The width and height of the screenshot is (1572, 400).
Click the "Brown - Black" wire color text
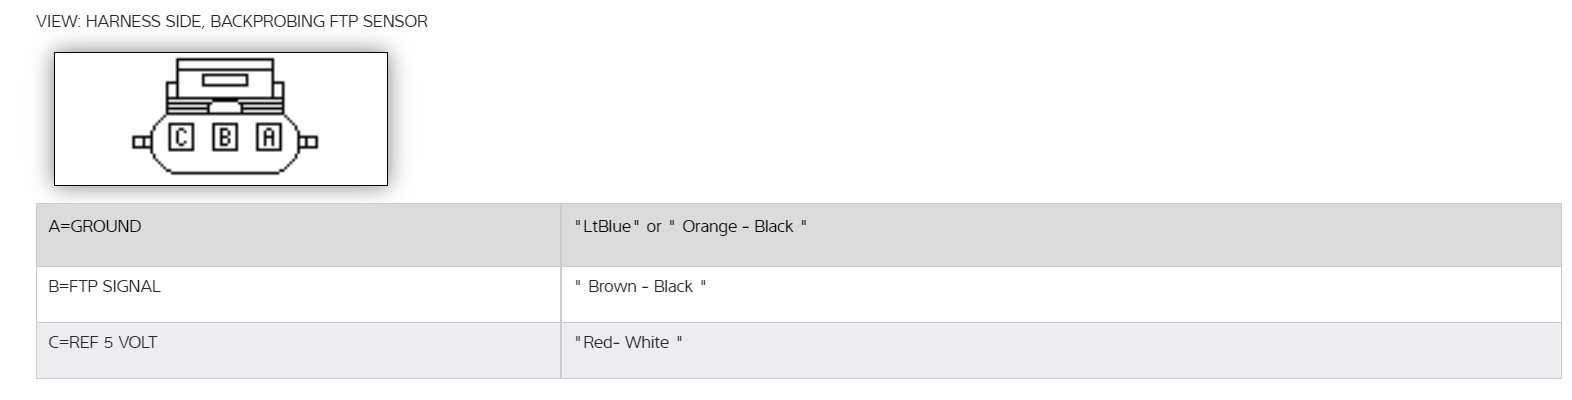(x=640, y=287)
